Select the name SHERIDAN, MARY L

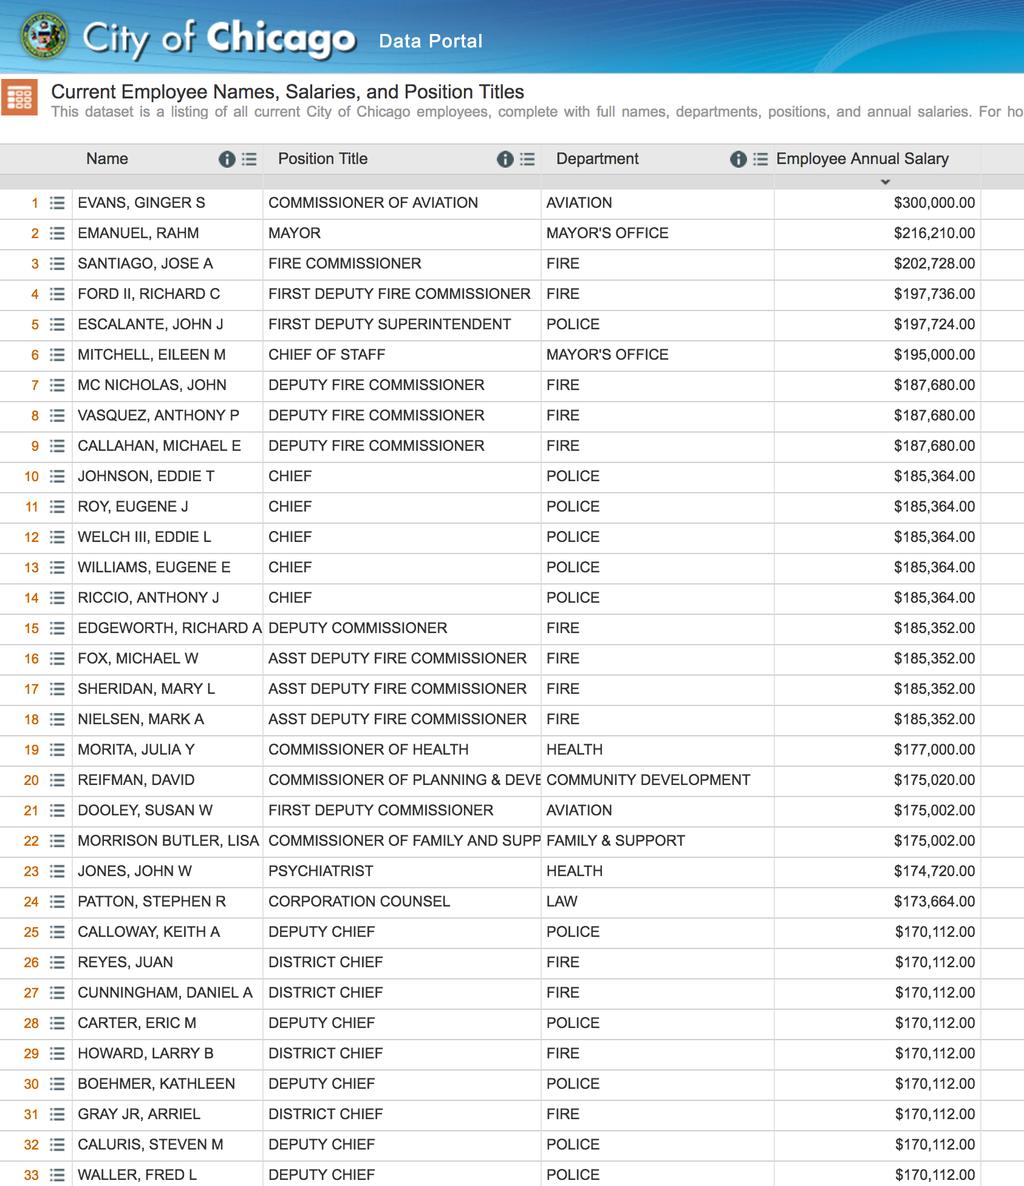click(x=146, y=689)
